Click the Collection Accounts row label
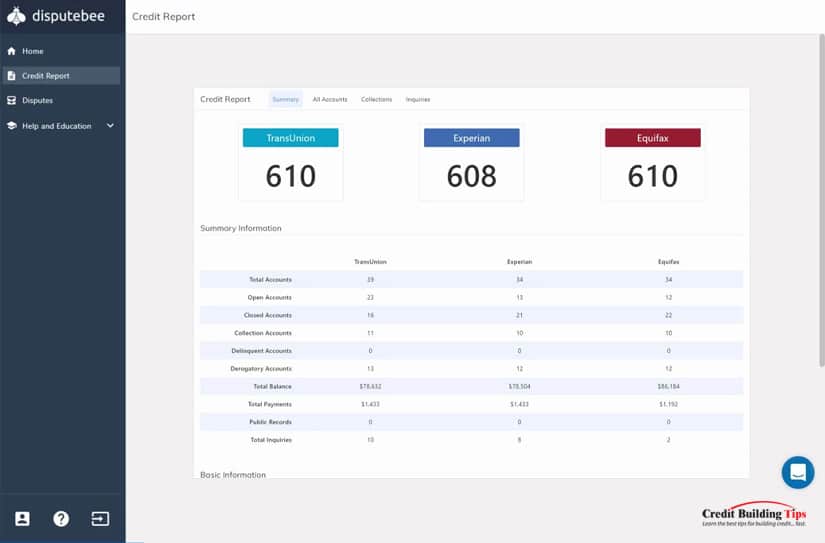825x543 pixels. [263, 333]
